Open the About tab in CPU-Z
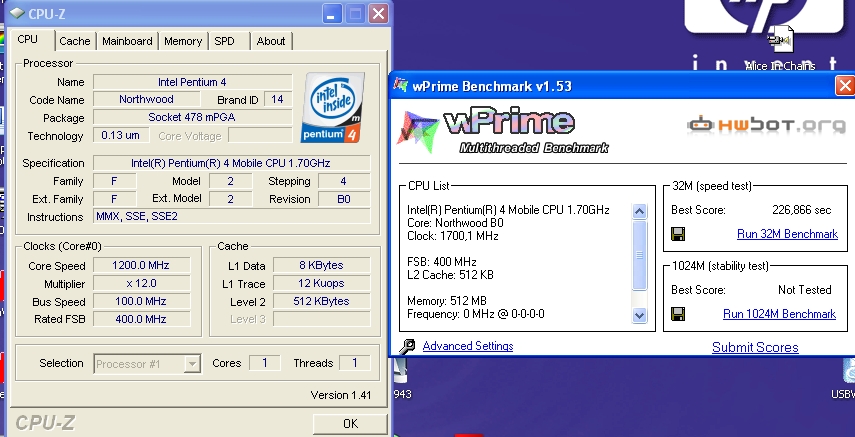Screen dimensions: 855x437 271,41
